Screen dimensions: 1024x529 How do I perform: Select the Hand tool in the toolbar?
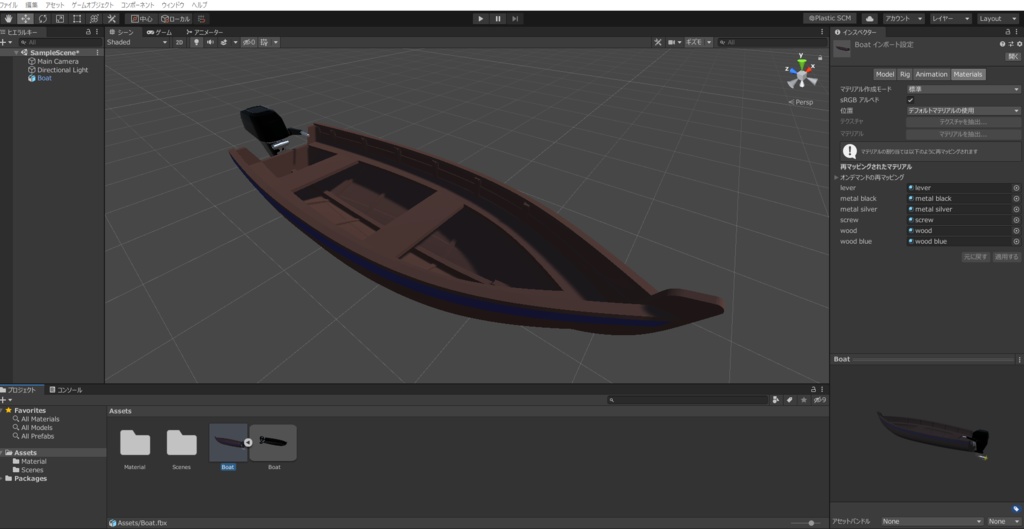(x=8, y=19)
